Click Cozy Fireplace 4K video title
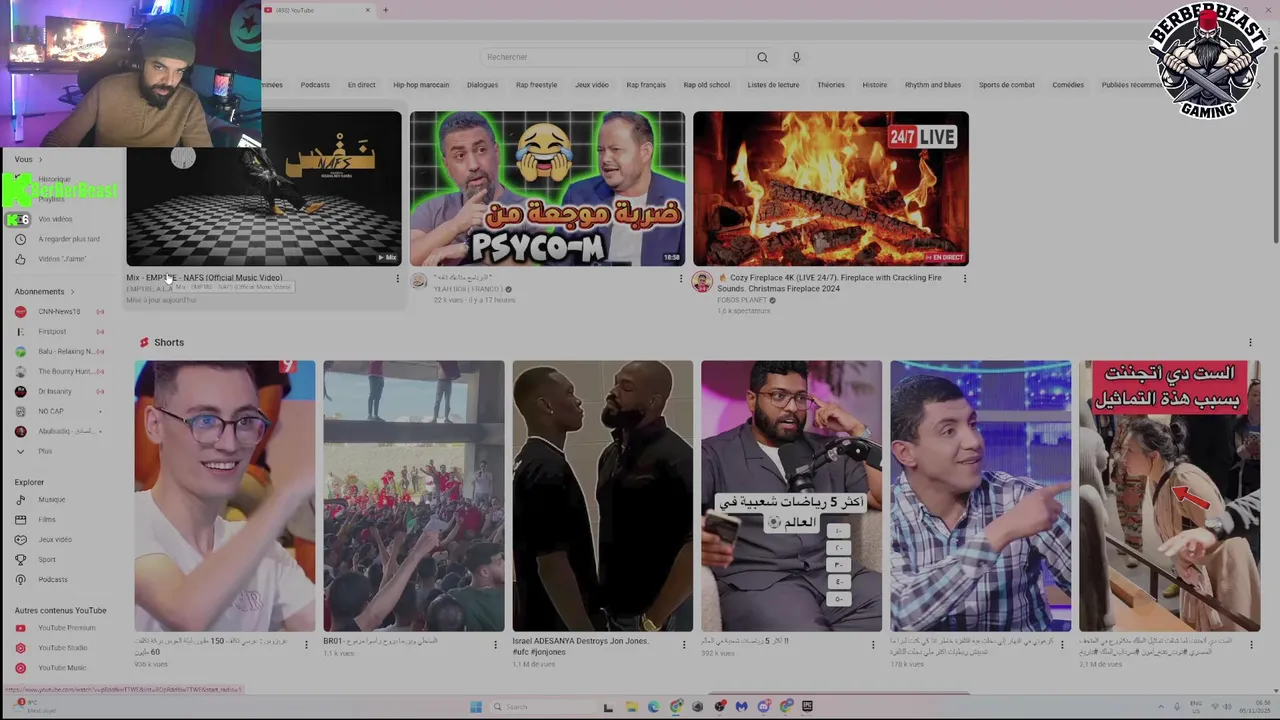 click(829, 283)
